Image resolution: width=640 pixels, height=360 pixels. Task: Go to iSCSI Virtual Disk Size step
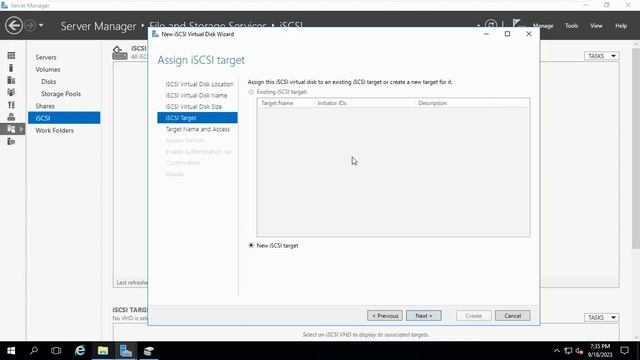(x=194, y=107)
